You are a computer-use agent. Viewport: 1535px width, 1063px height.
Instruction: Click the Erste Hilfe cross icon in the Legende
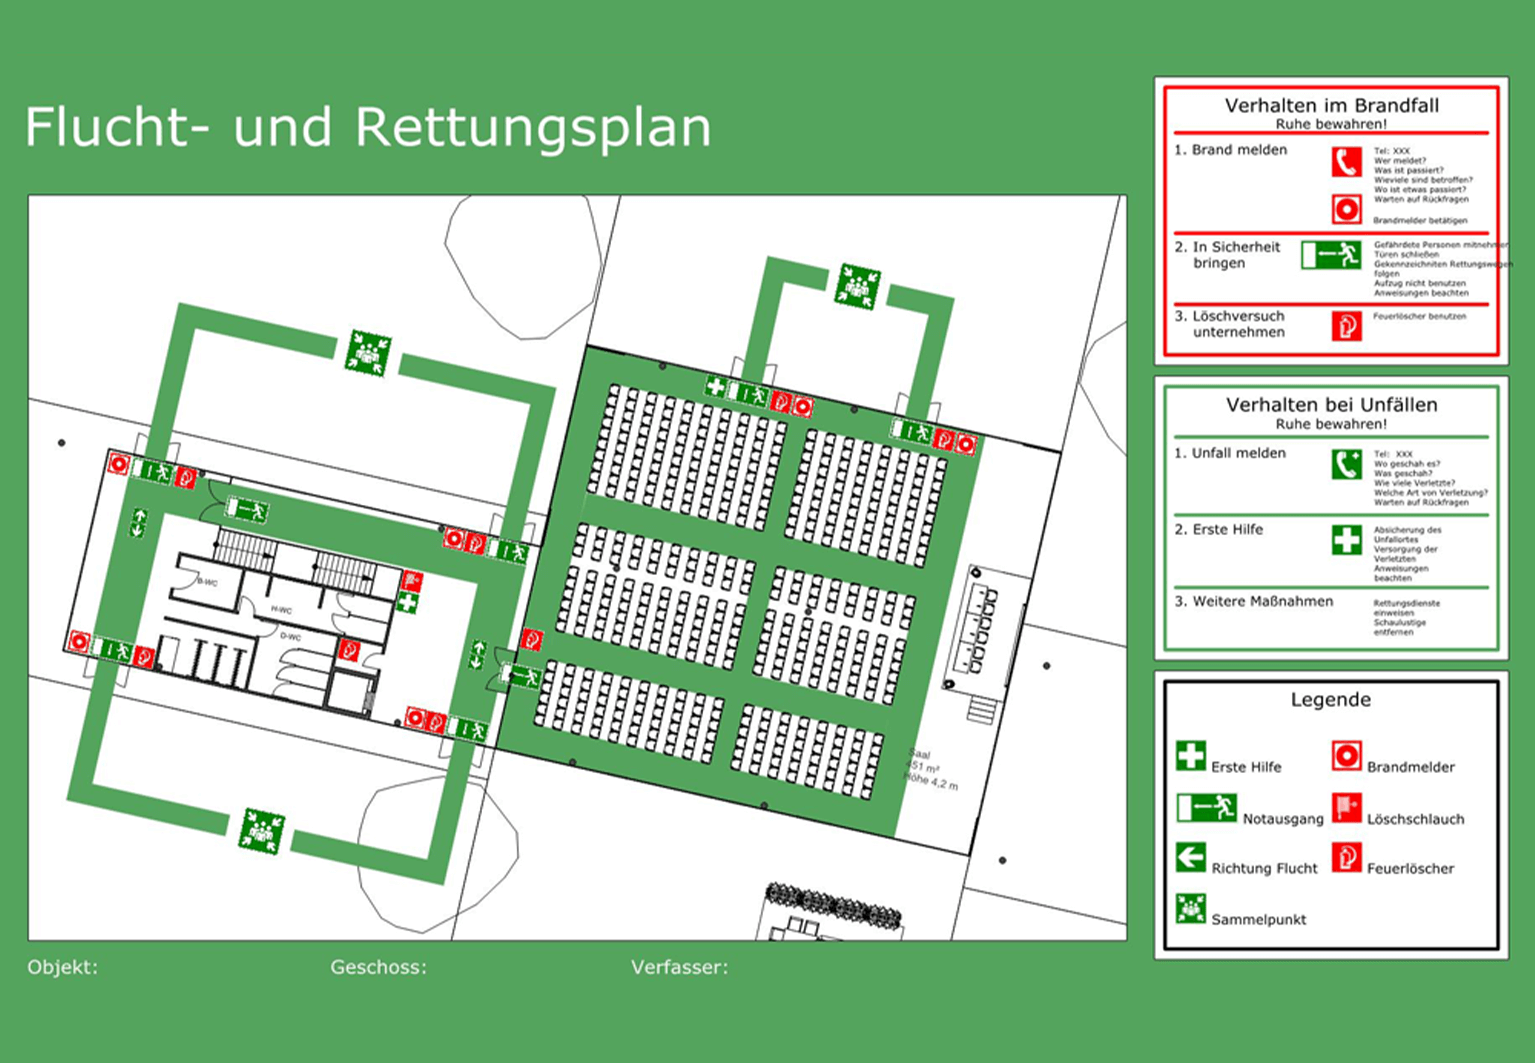(x=1190, y=756)
